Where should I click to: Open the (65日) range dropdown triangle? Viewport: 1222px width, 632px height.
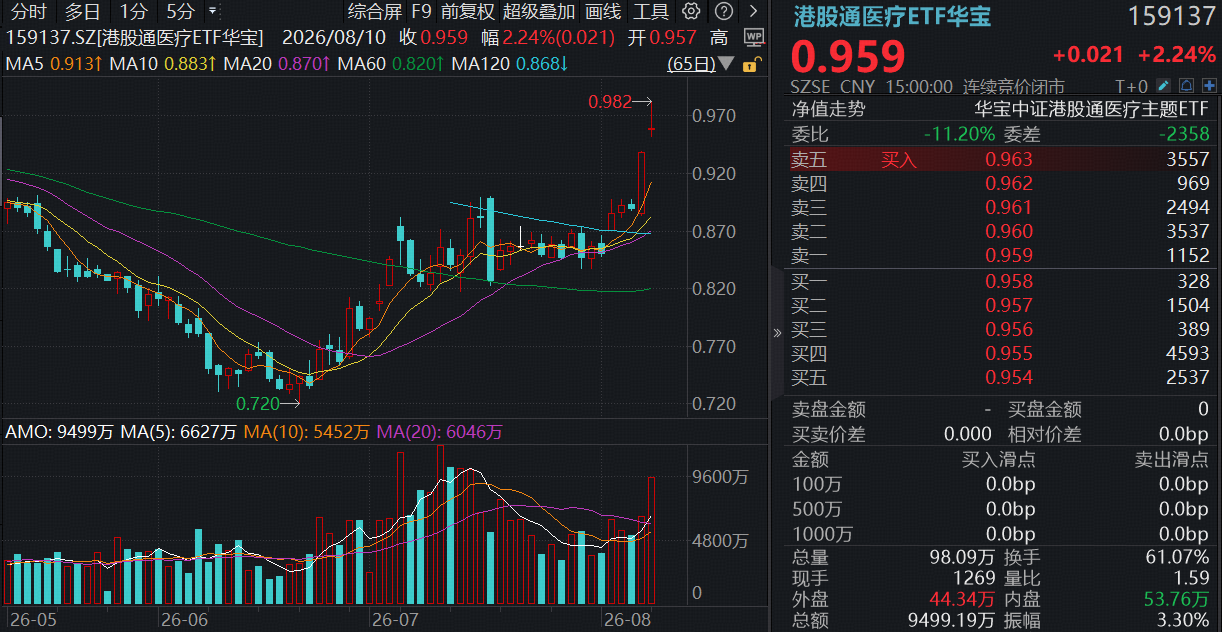(725, 64)
